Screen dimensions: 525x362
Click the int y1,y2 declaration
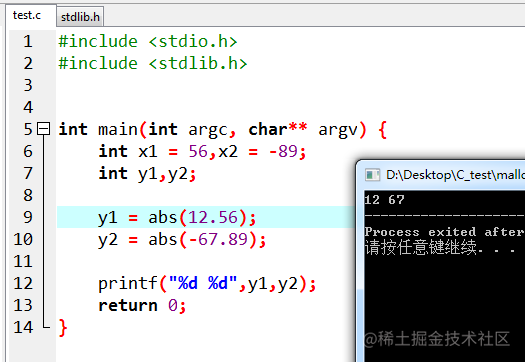point(147,174)
